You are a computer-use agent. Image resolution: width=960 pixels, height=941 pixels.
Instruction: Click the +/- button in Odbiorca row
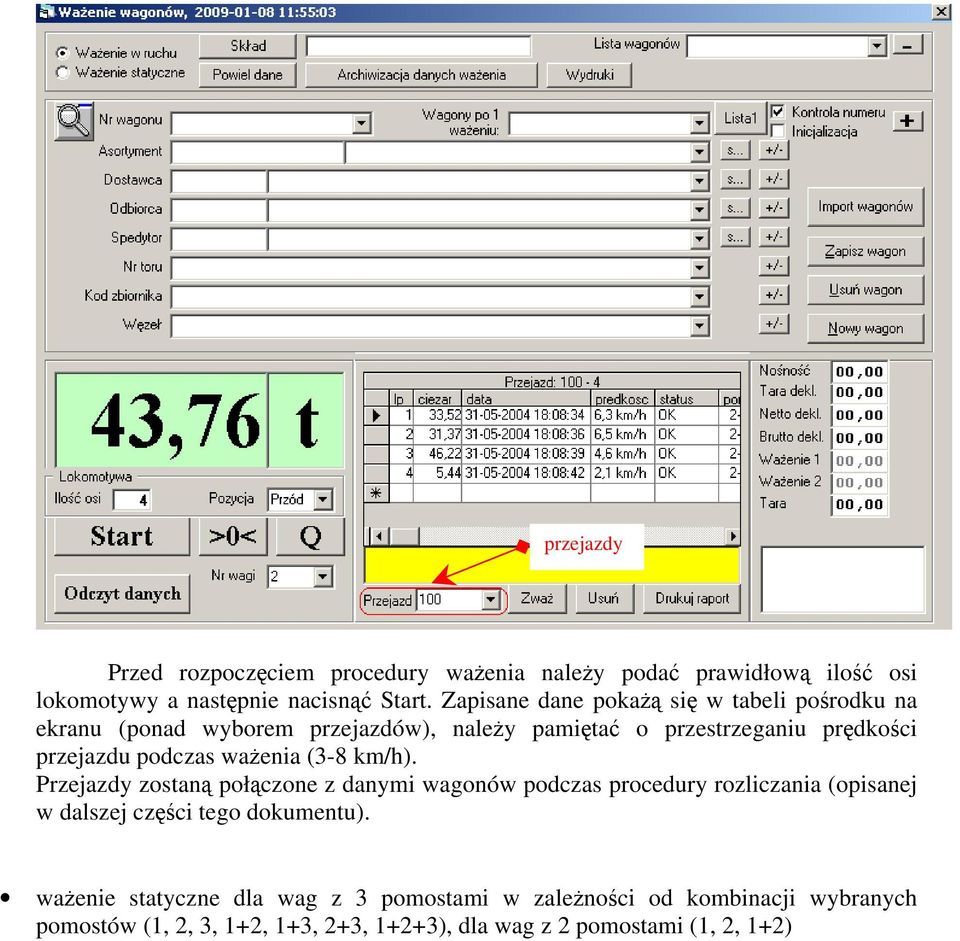(773, 208)
